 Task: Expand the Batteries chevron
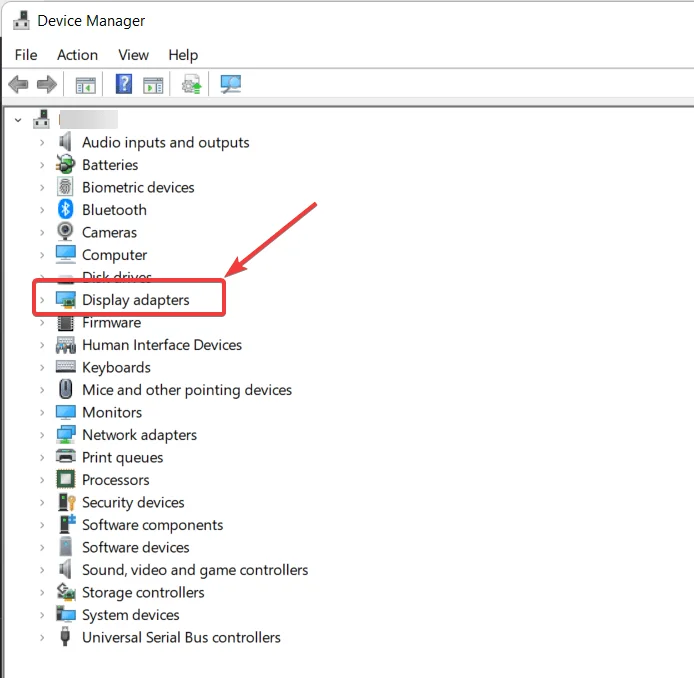click(42, 165)
